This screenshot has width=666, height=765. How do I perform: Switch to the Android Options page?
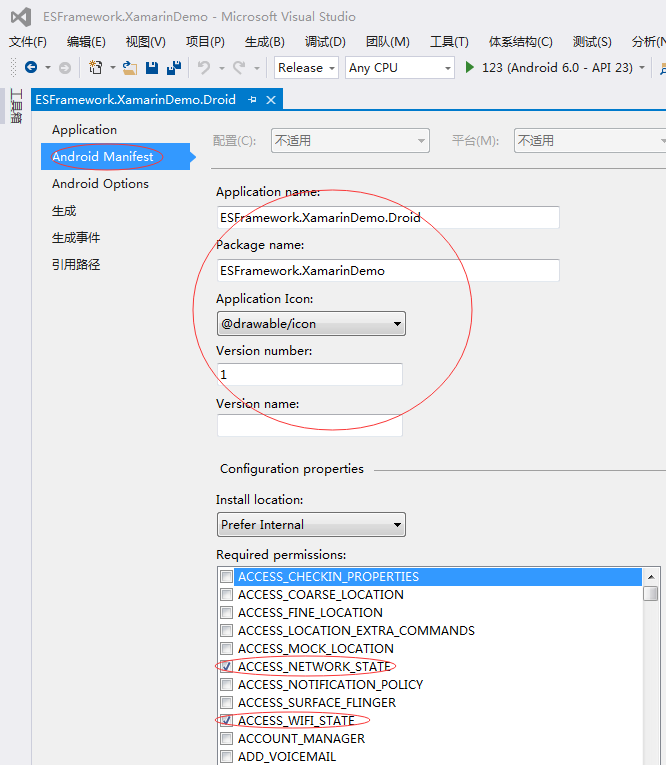100,184
